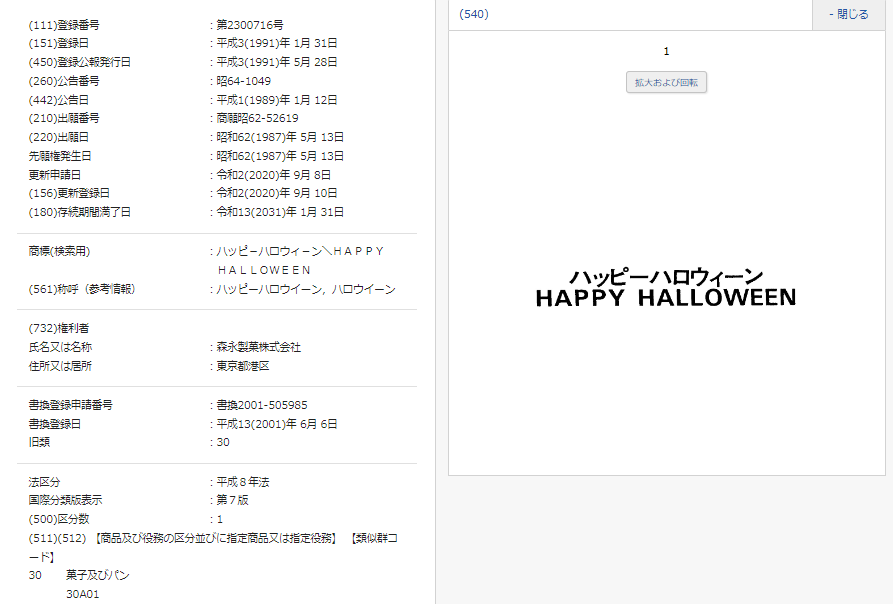Click the (220)出願日 label
The image size is (893, 604).
59,137
